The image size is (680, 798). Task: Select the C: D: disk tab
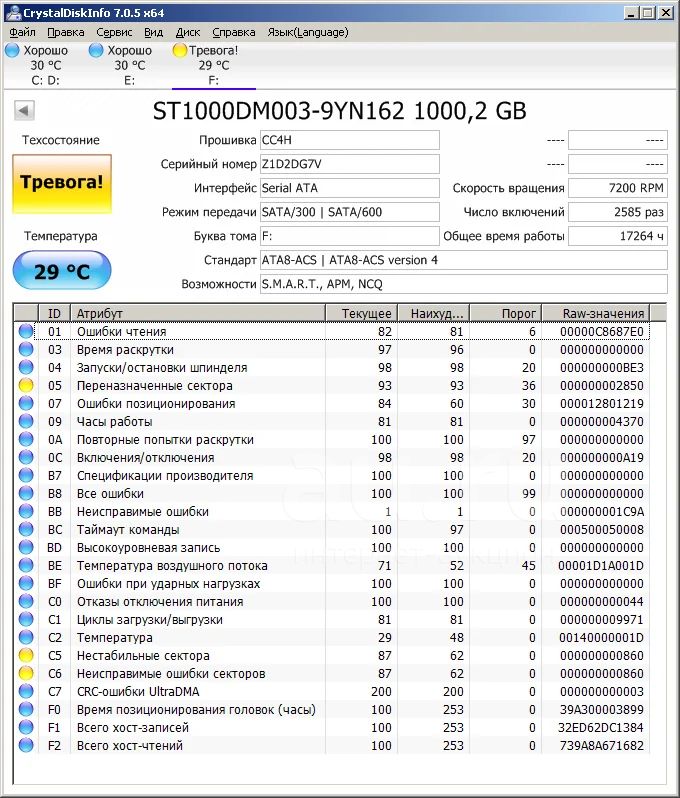pyautogui.click(x=46, y=65)
